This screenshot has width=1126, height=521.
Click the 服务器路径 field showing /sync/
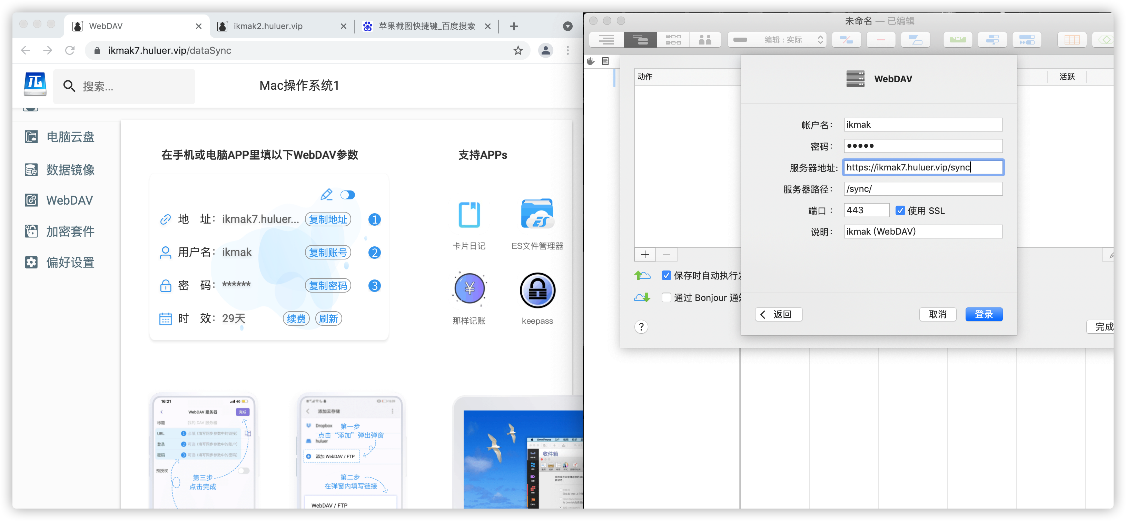[922, 189]
